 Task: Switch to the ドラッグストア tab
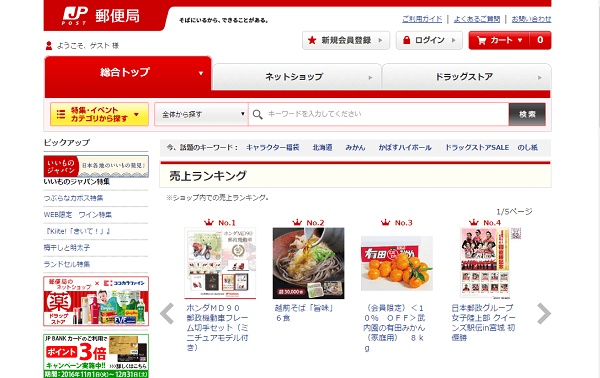[x=466, y=77]
